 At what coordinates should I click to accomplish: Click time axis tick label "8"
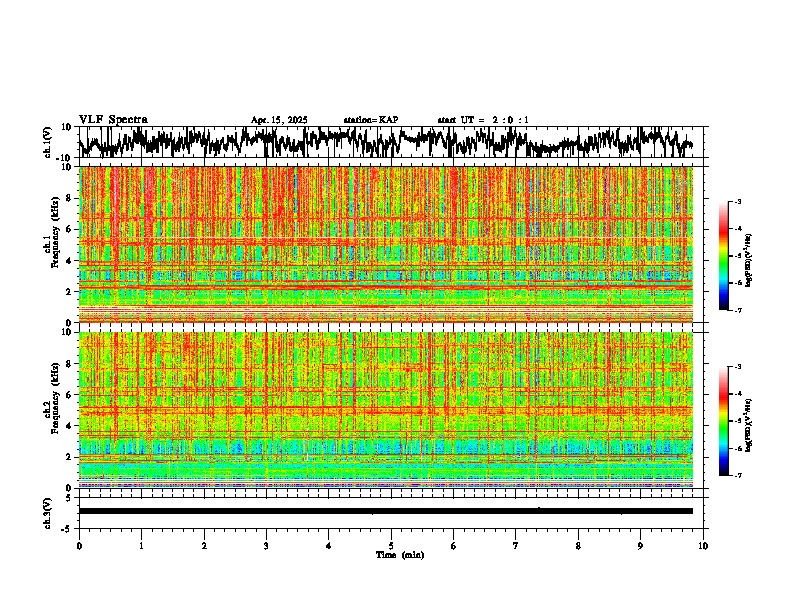[578, 546]
